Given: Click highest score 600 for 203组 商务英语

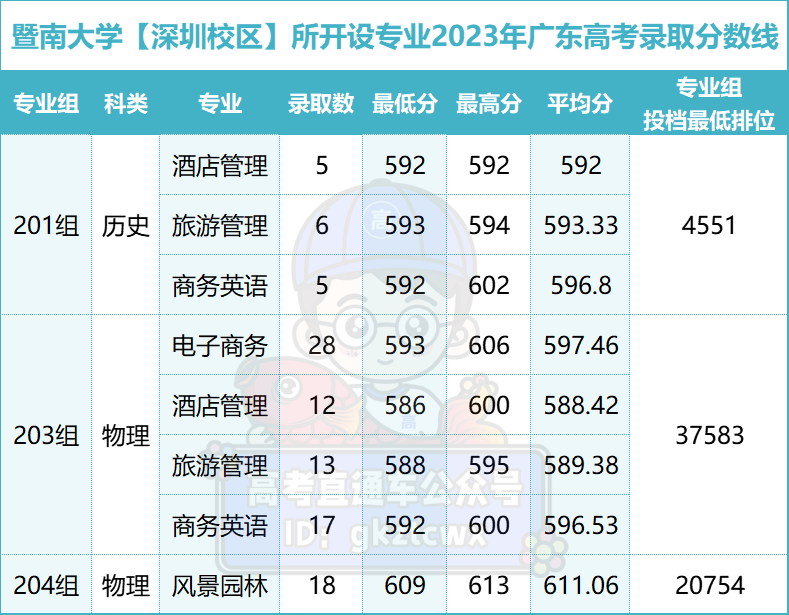Looking at the screenshot, I should pos(489,525).
